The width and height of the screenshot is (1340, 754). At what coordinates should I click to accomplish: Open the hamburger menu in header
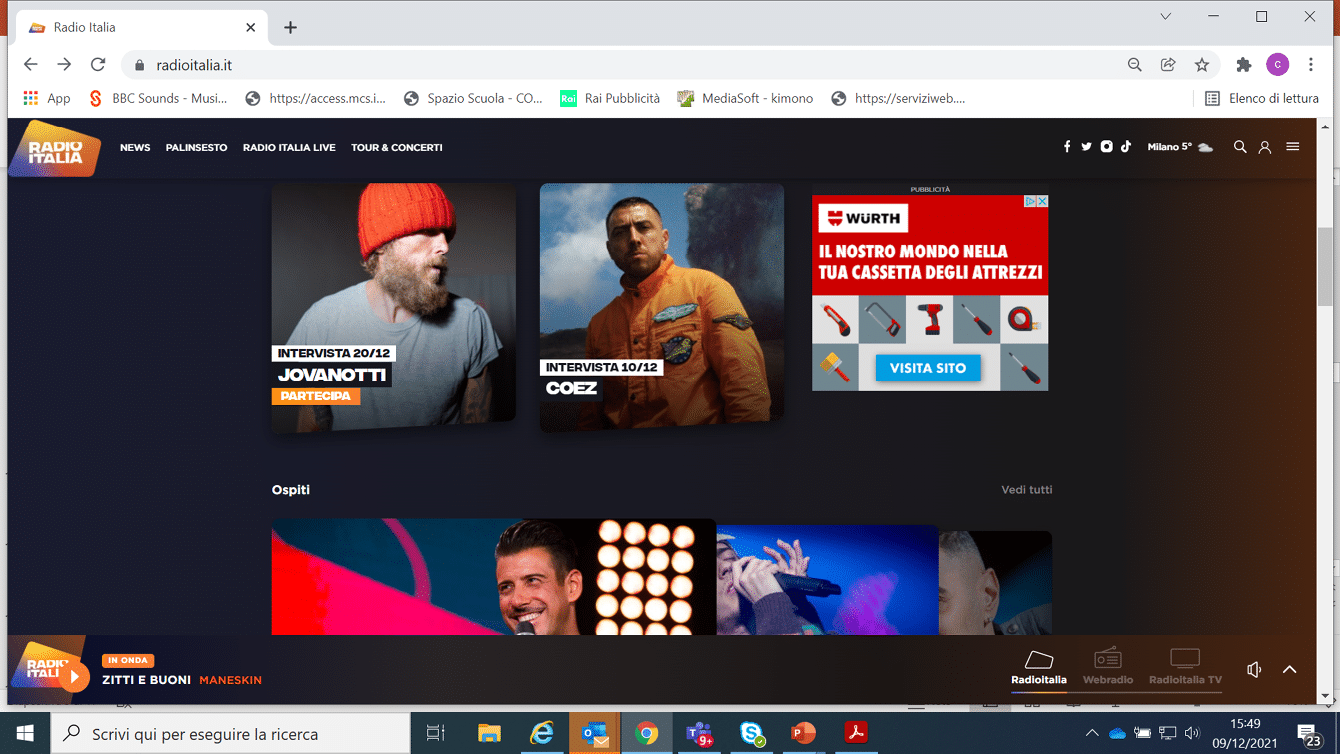[1293, 147]
